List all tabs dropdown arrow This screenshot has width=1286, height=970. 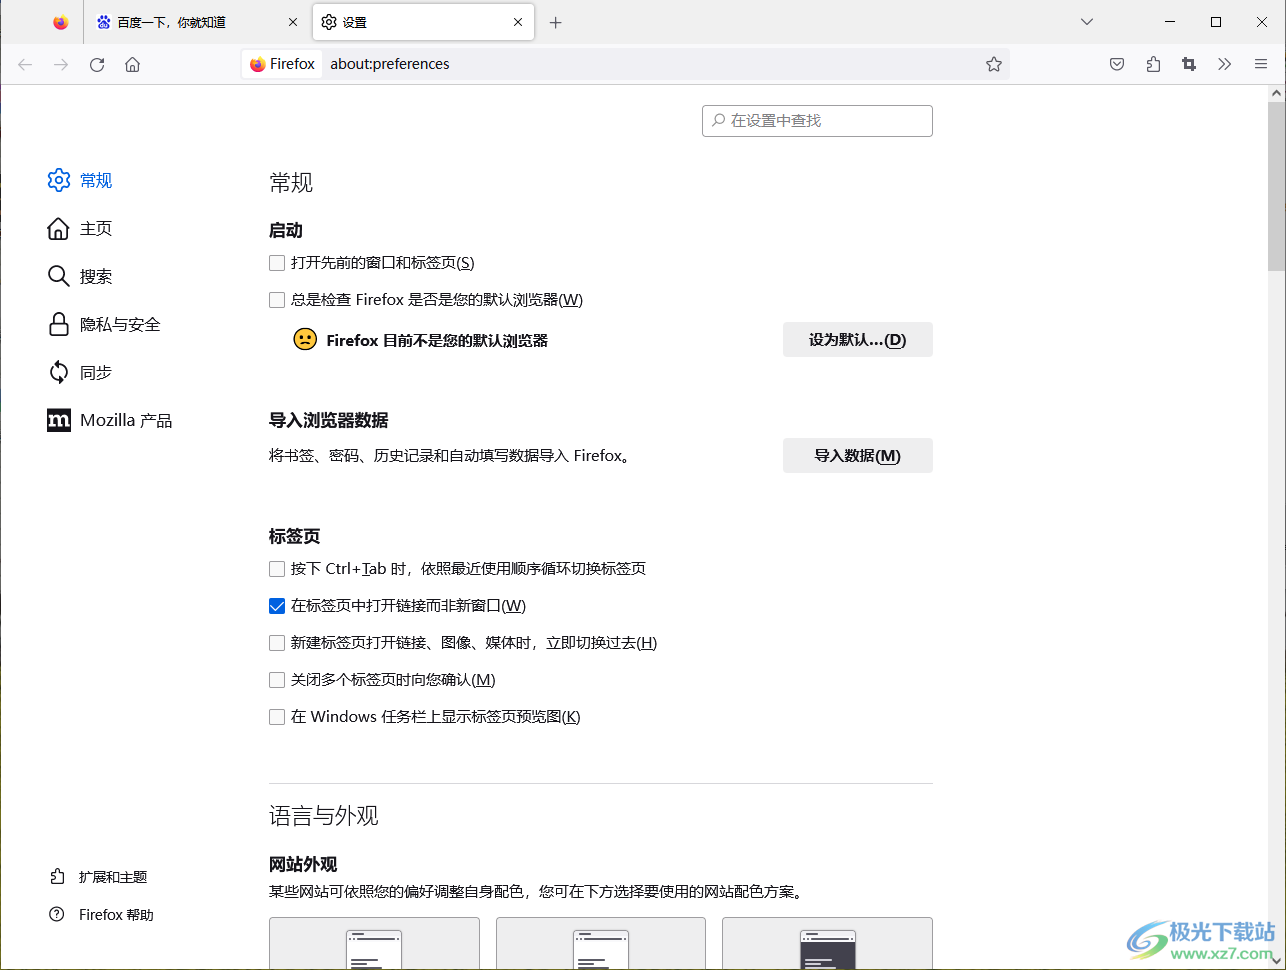pos(1087,22)
